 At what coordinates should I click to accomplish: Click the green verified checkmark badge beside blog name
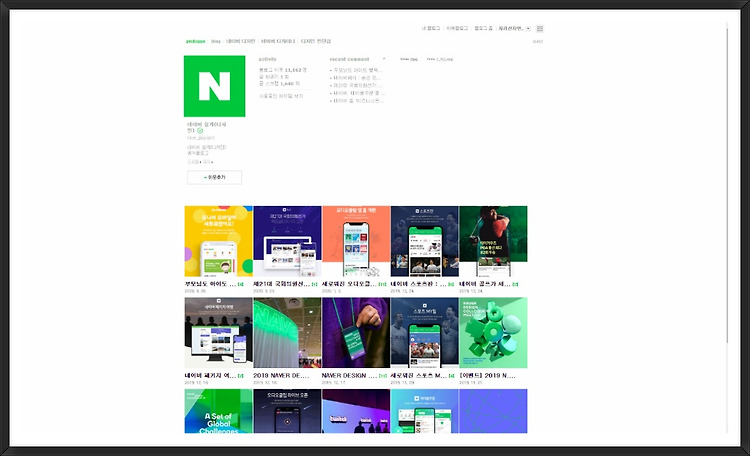[200, 131]
